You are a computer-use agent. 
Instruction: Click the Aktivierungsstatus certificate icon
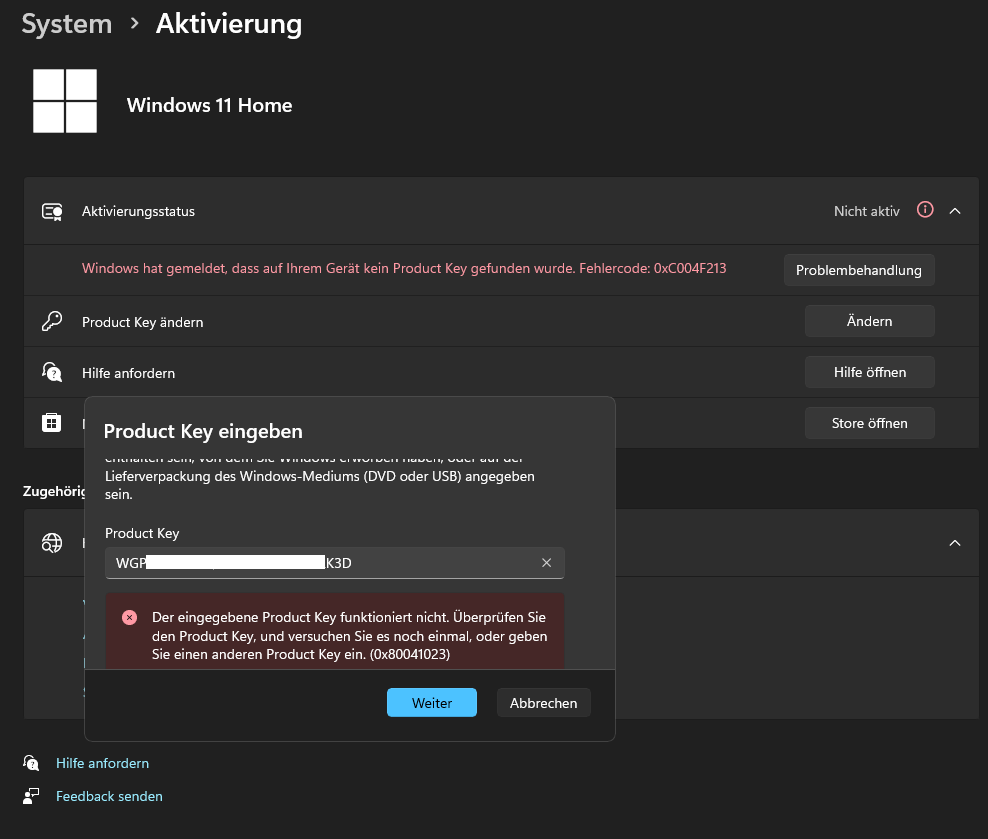[52, 212]
